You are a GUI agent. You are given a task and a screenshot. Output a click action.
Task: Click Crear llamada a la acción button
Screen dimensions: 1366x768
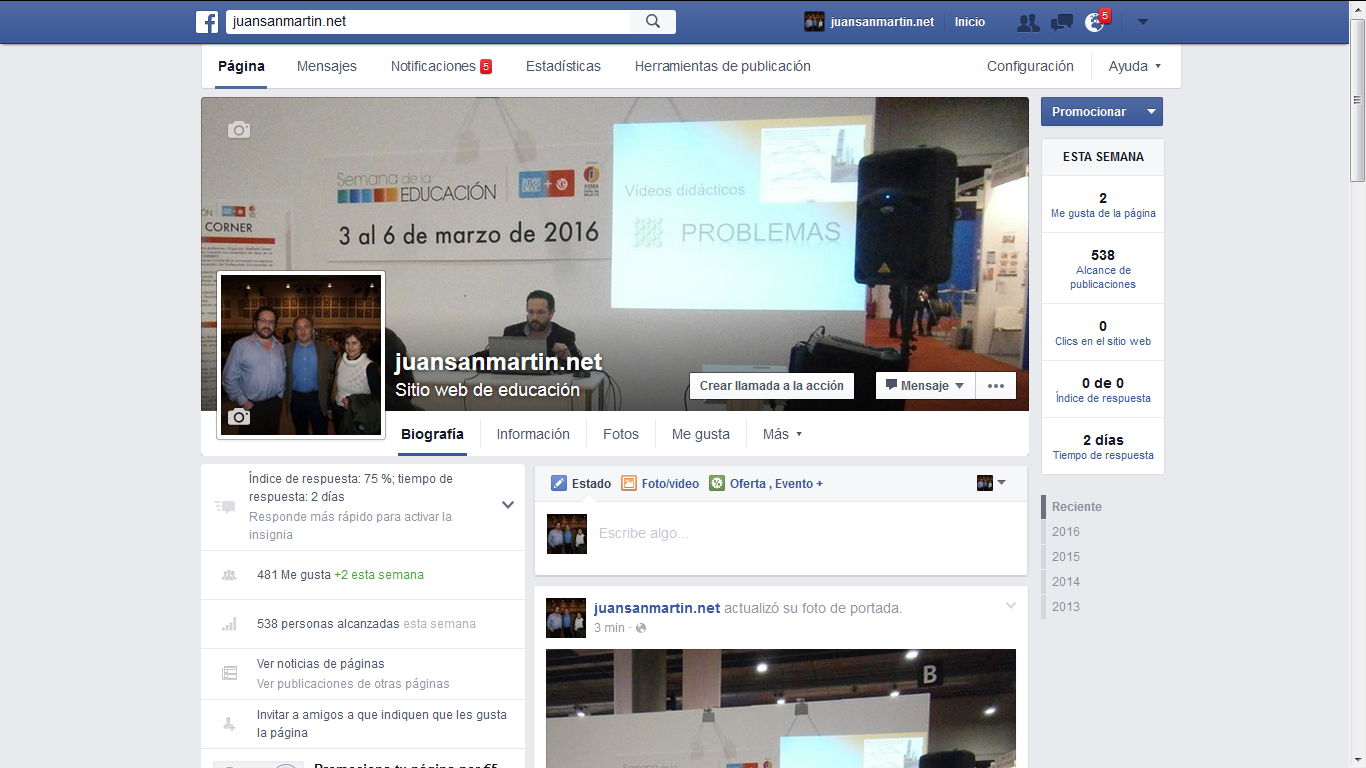pos(772,386)
